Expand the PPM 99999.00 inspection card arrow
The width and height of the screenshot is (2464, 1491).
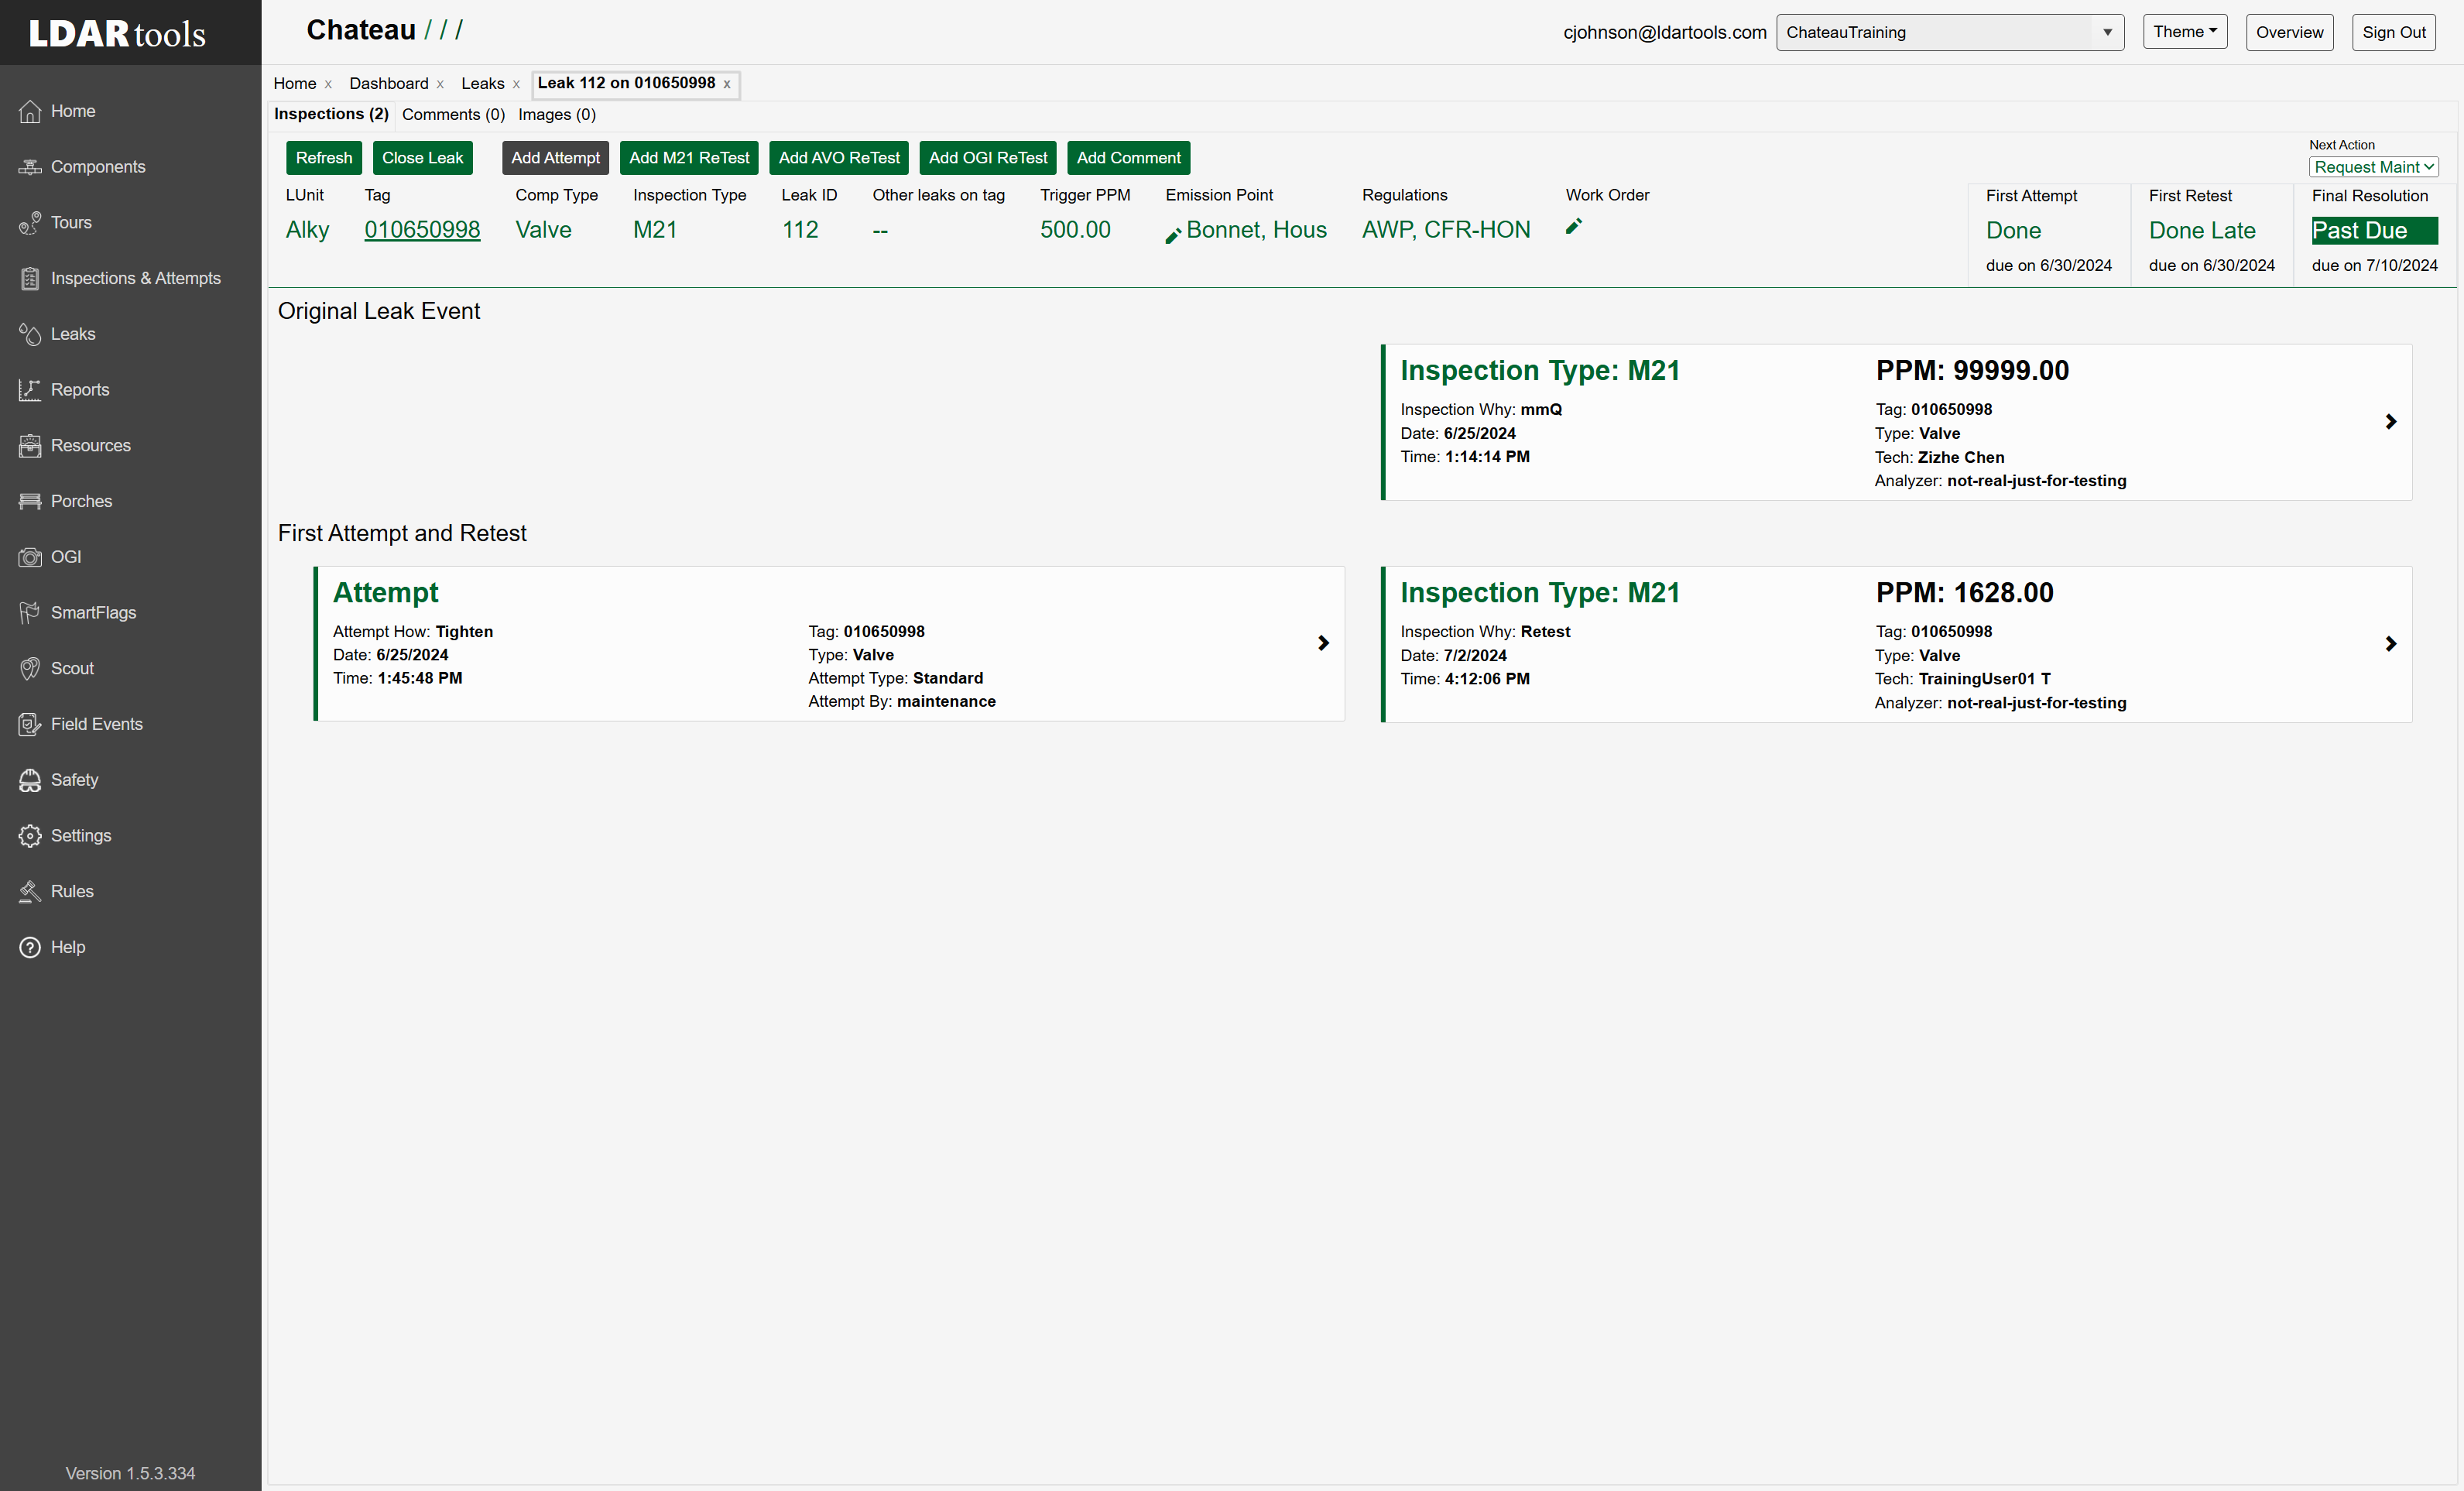(2391, 422)
